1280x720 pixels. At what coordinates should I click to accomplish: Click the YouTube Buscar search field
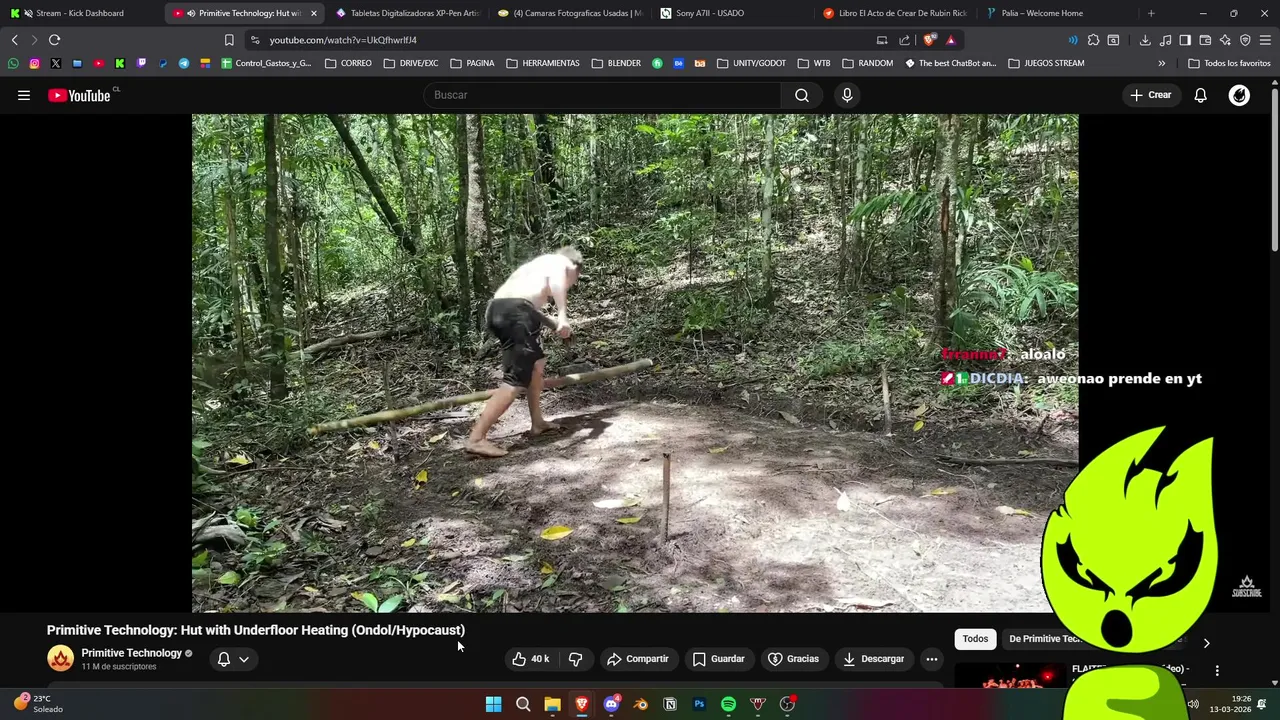[x=602, y=95]
